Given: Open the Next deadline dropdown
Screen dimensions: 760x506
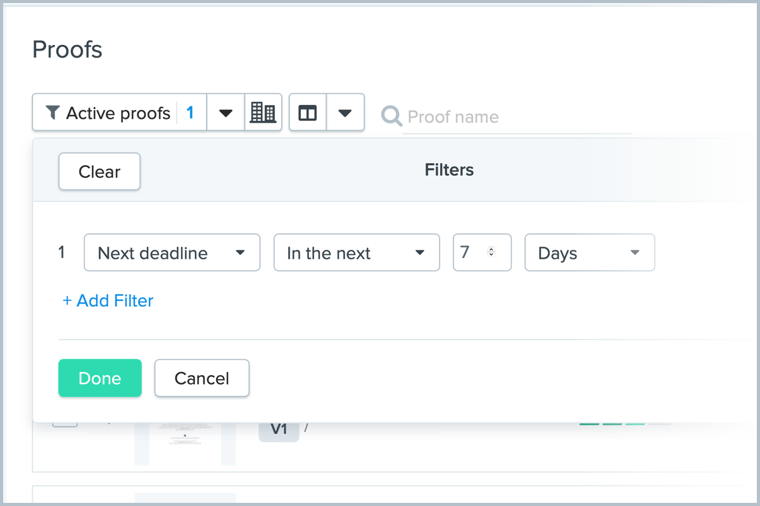Looking at the screenshot, I should [172, 253].
